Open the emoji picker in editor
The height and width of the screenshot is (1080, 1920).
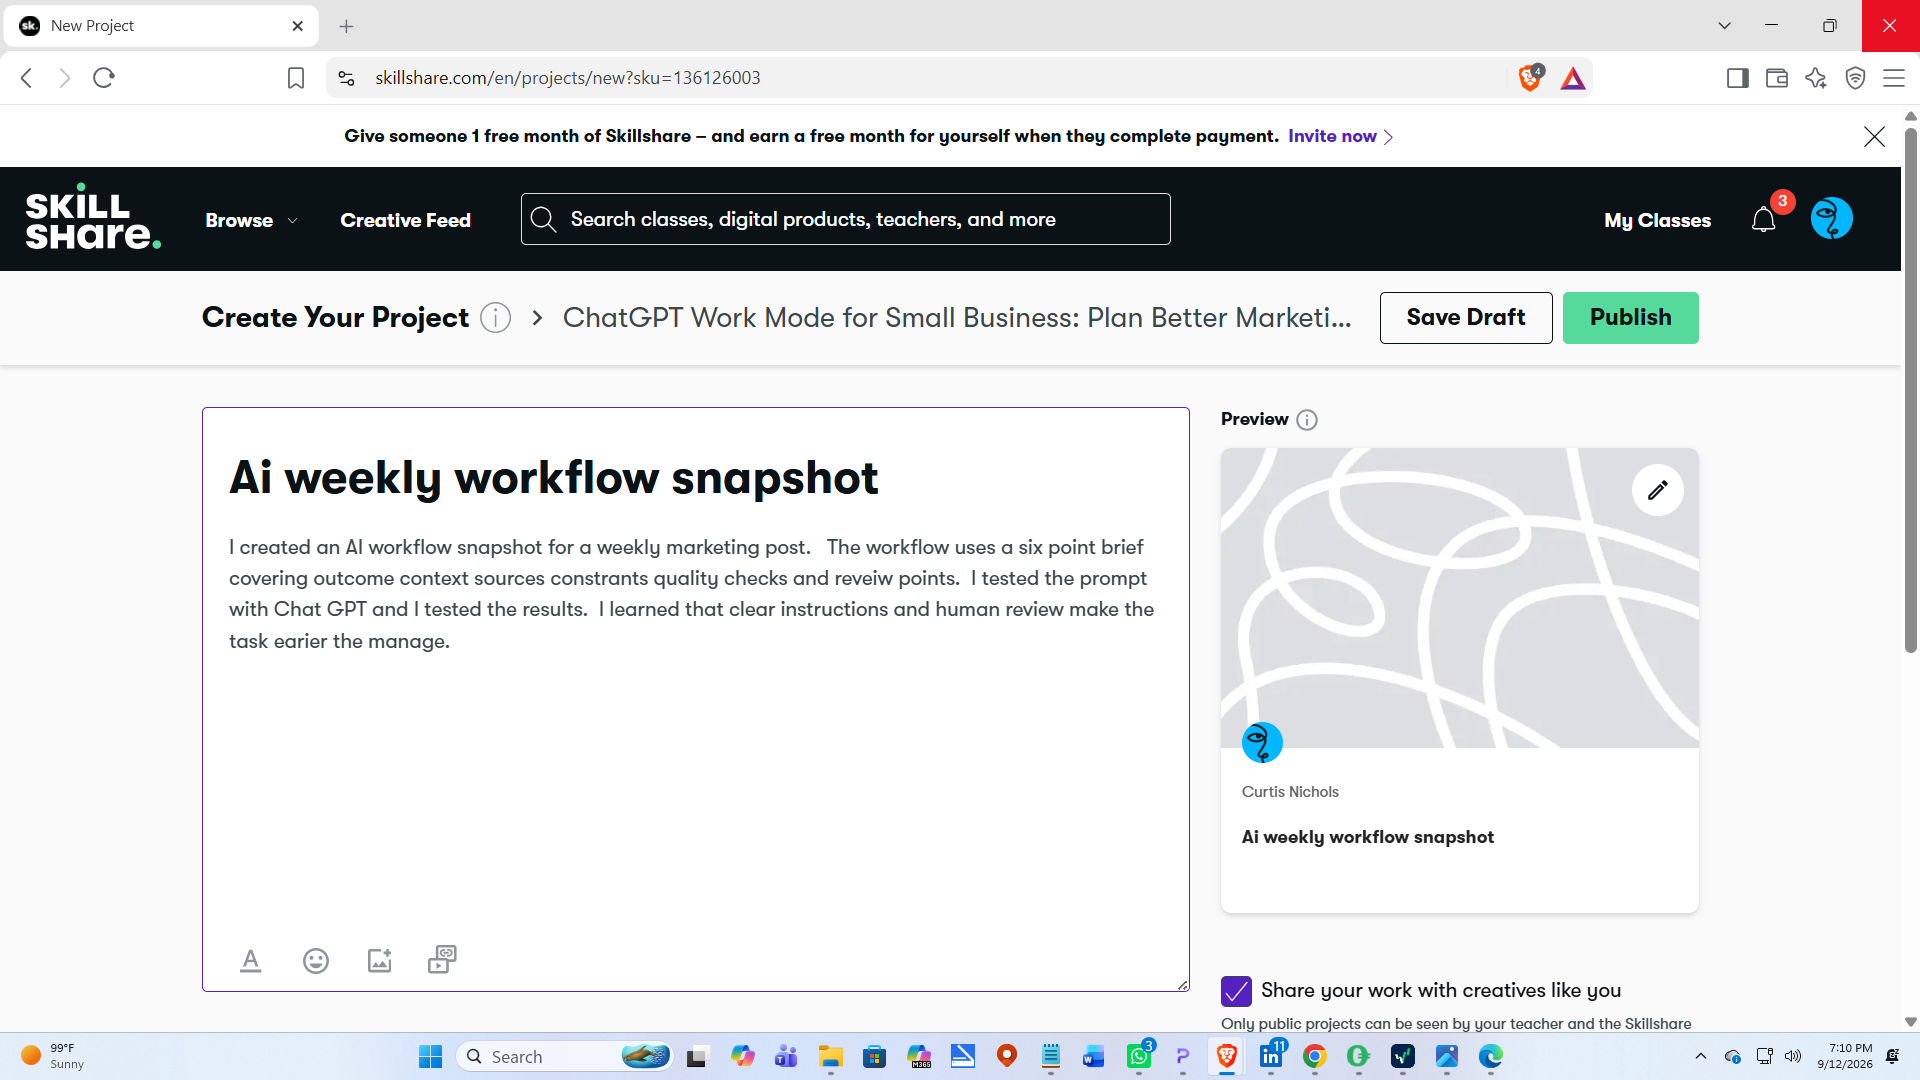coord(316,961)
